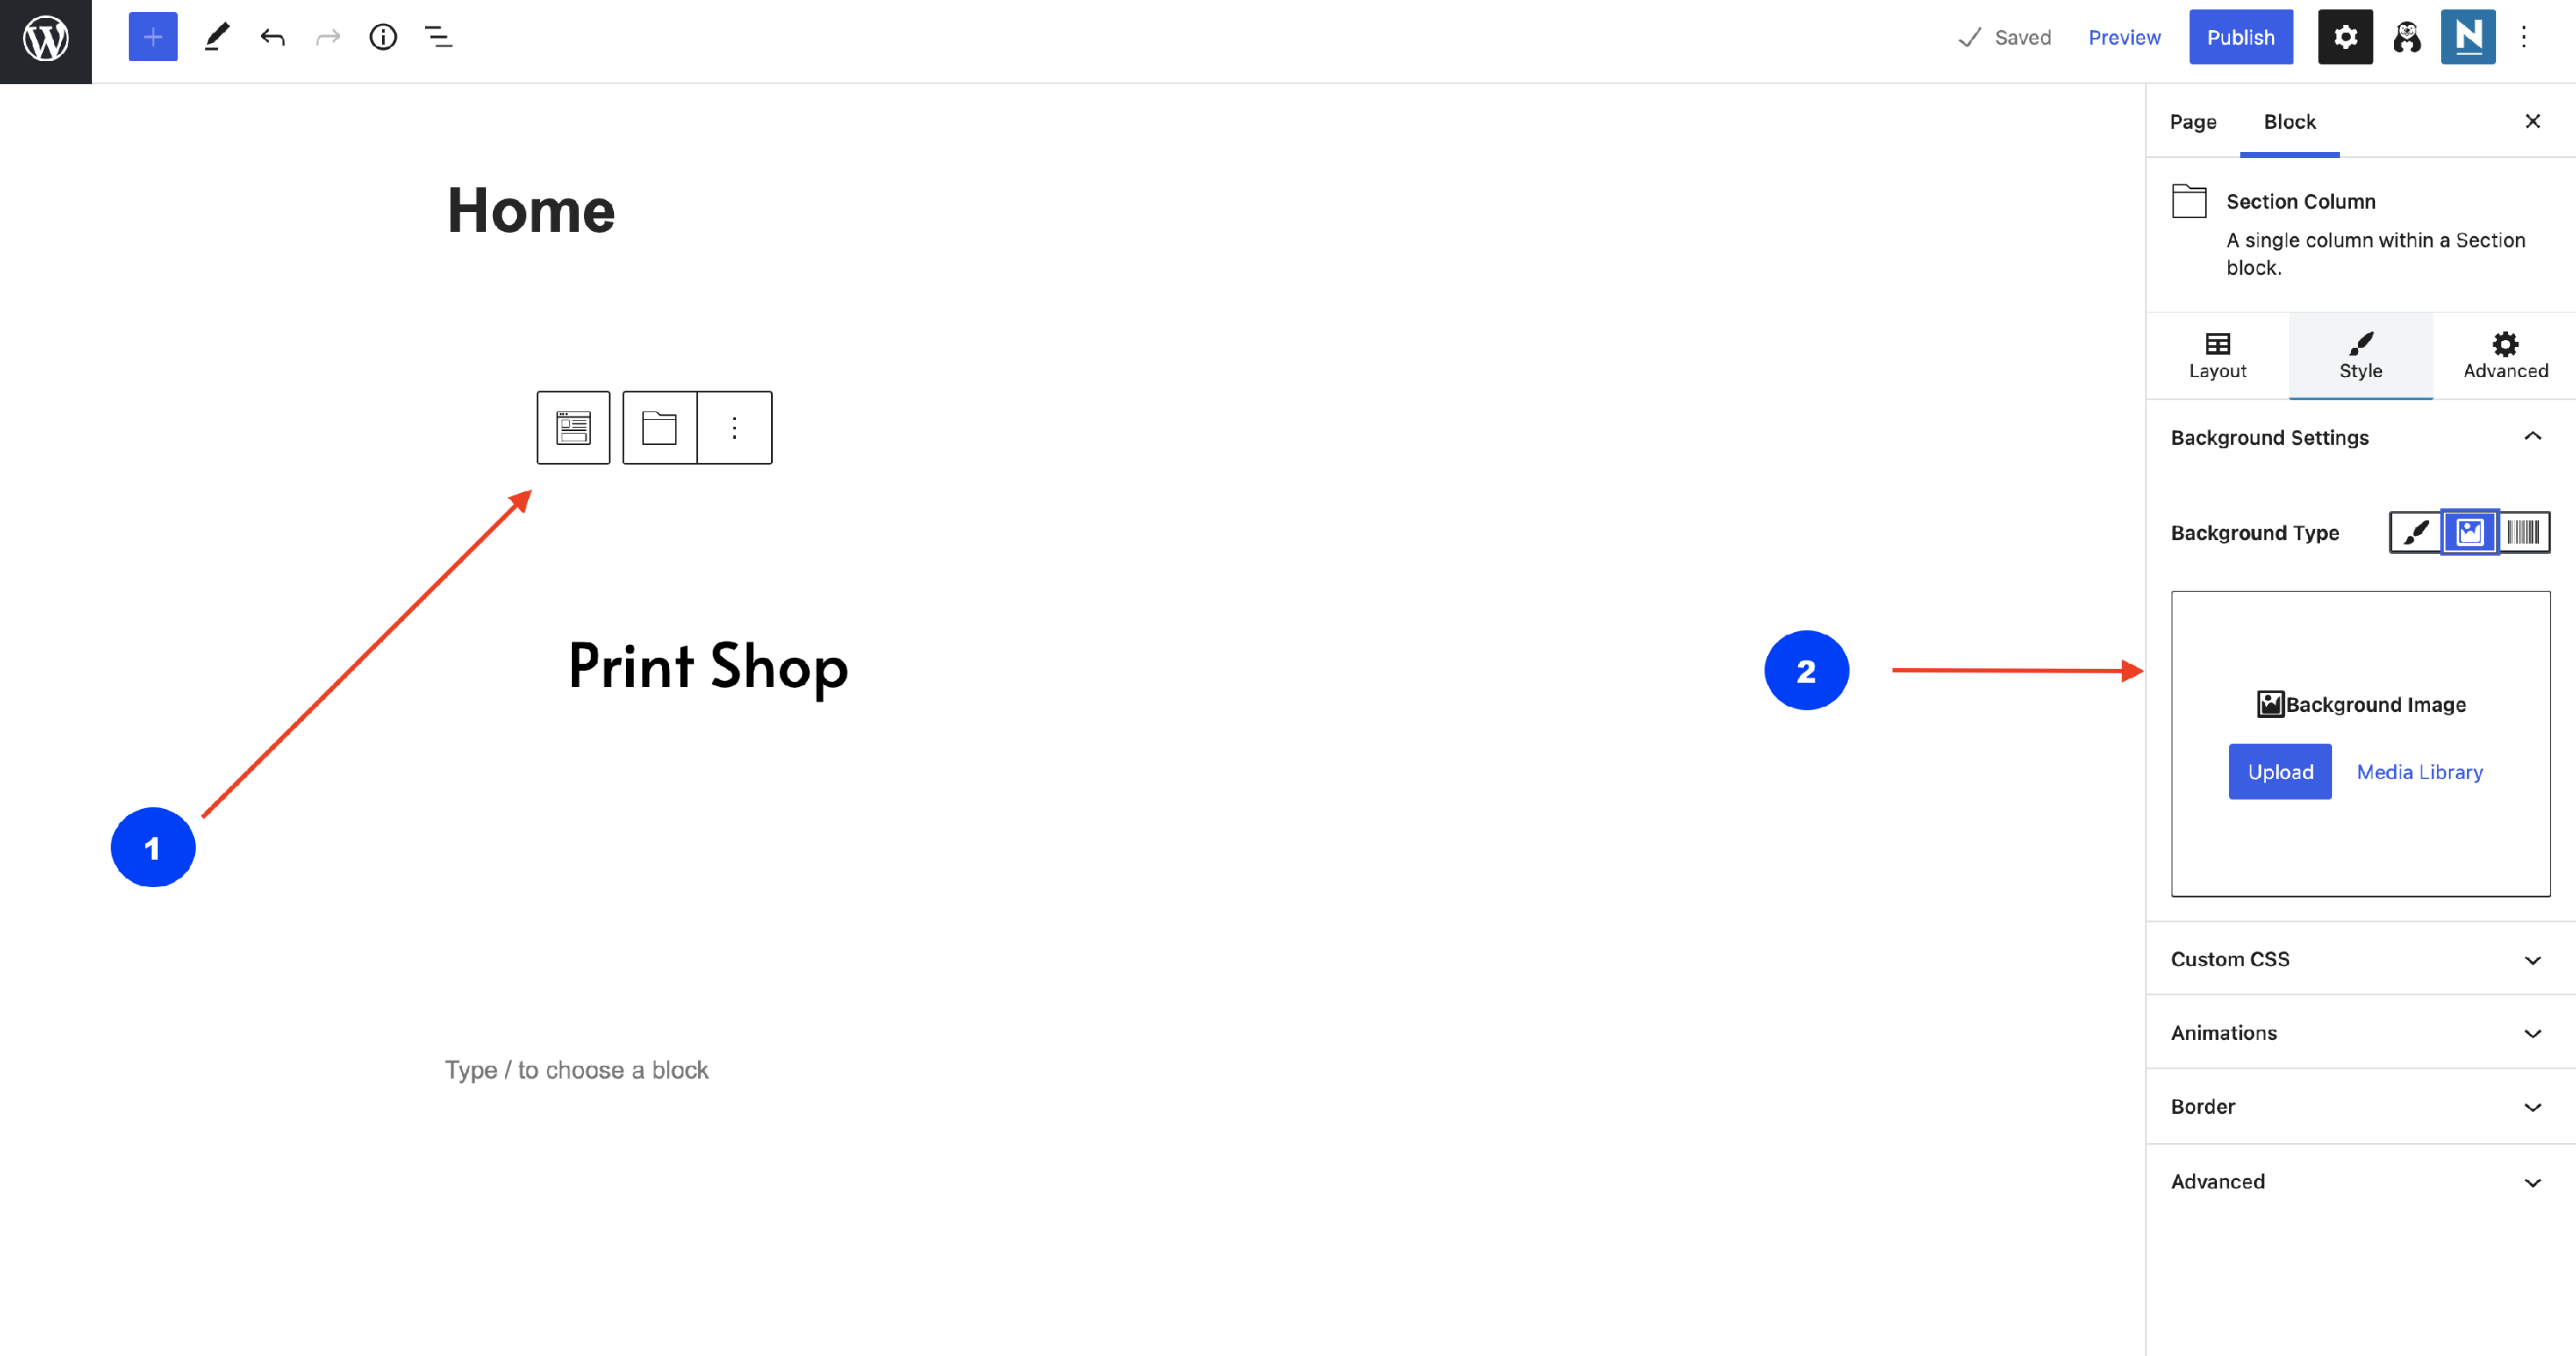Select the gradient background type option

(x=2523, y=532)
